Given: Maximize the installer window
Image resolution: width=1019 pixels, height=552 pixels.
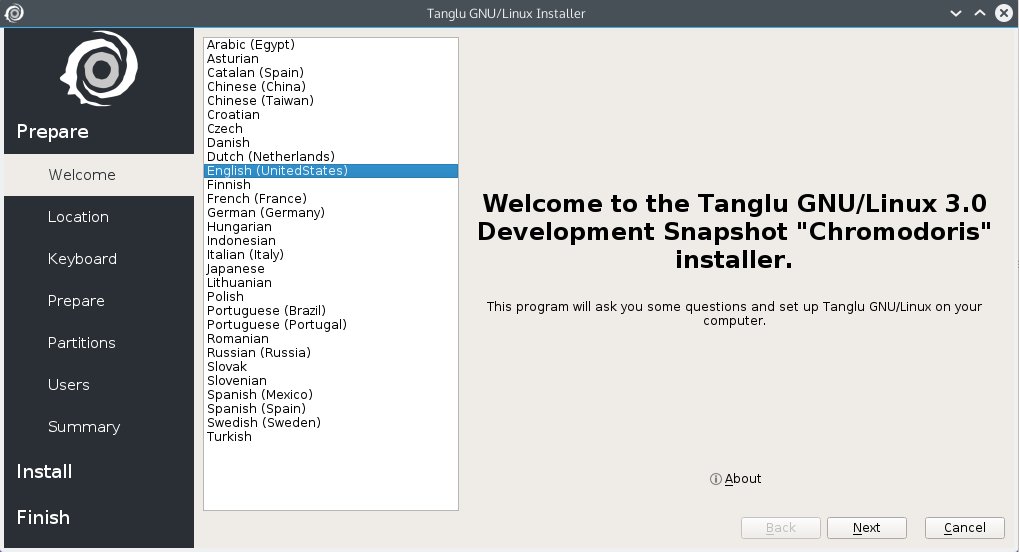Looking at the screenshot, I should pos(979,13).
